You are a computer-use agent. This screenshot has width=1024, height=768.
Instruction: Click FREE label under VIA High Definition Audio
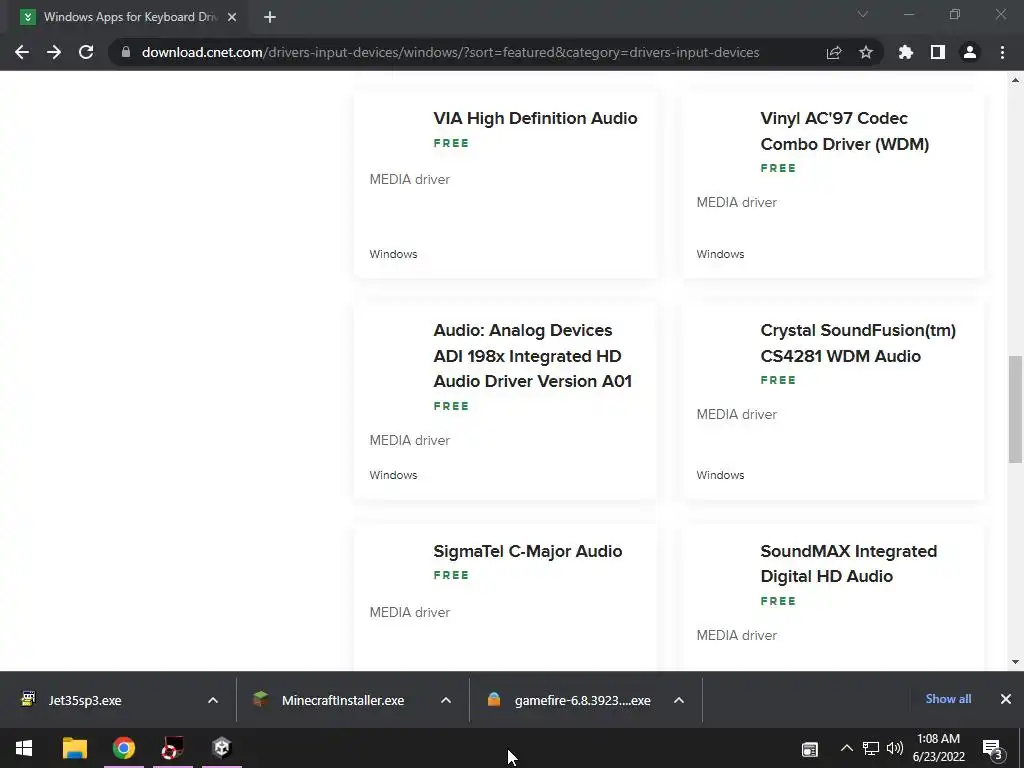451,143
